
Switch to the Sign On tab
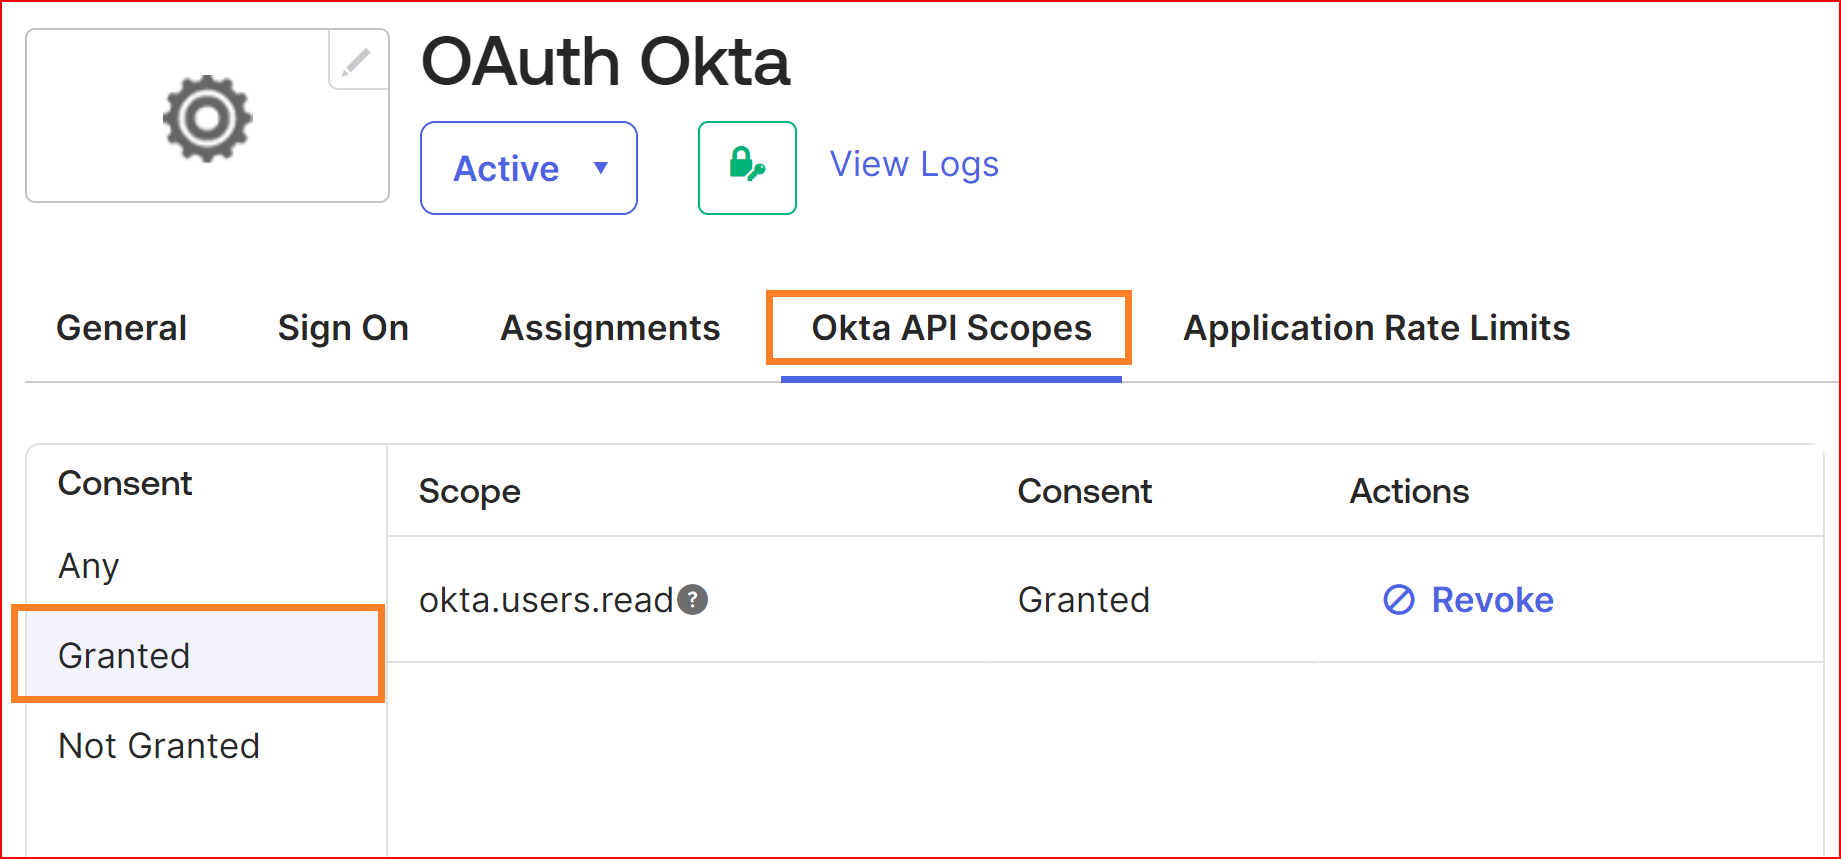[x=343, y=328]
